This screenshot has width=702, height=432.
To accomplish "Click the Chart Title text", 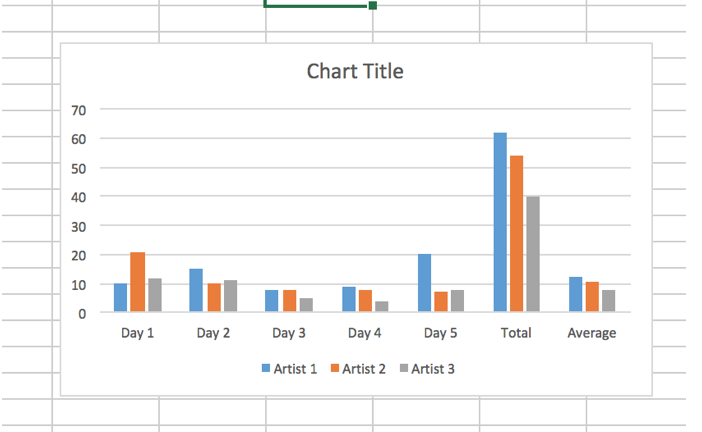I will click(355, 71).
